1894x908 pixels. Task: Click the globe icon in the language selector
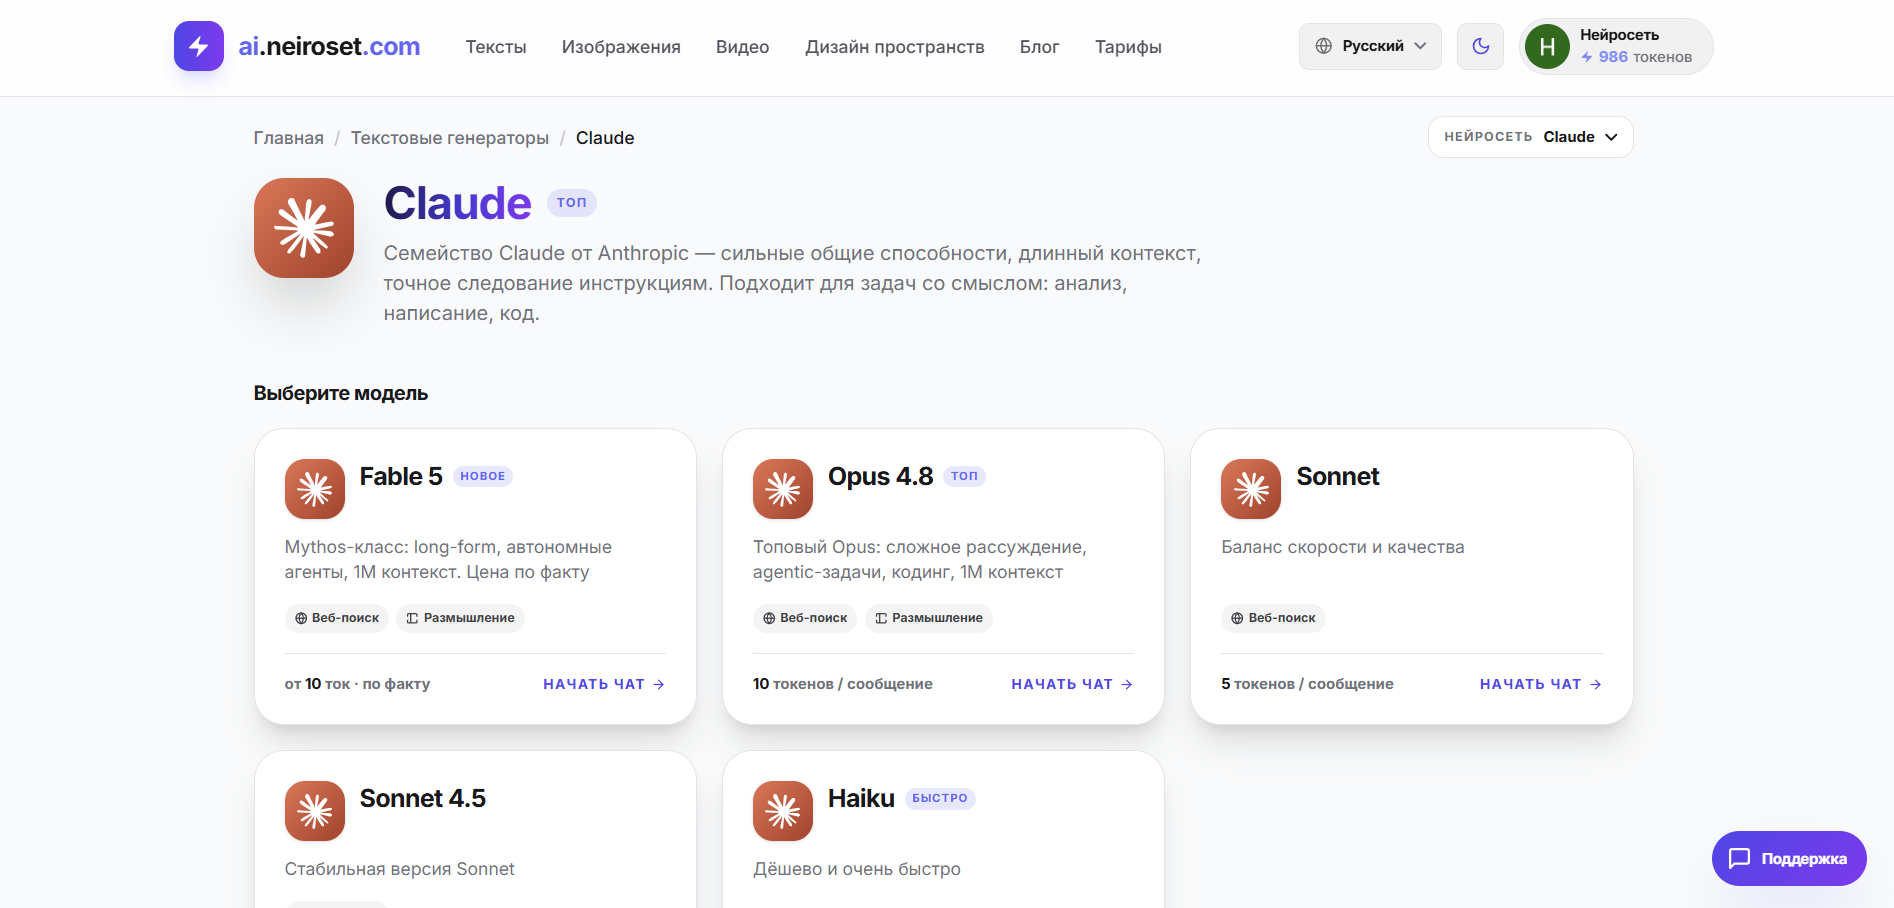[1324, 46]
